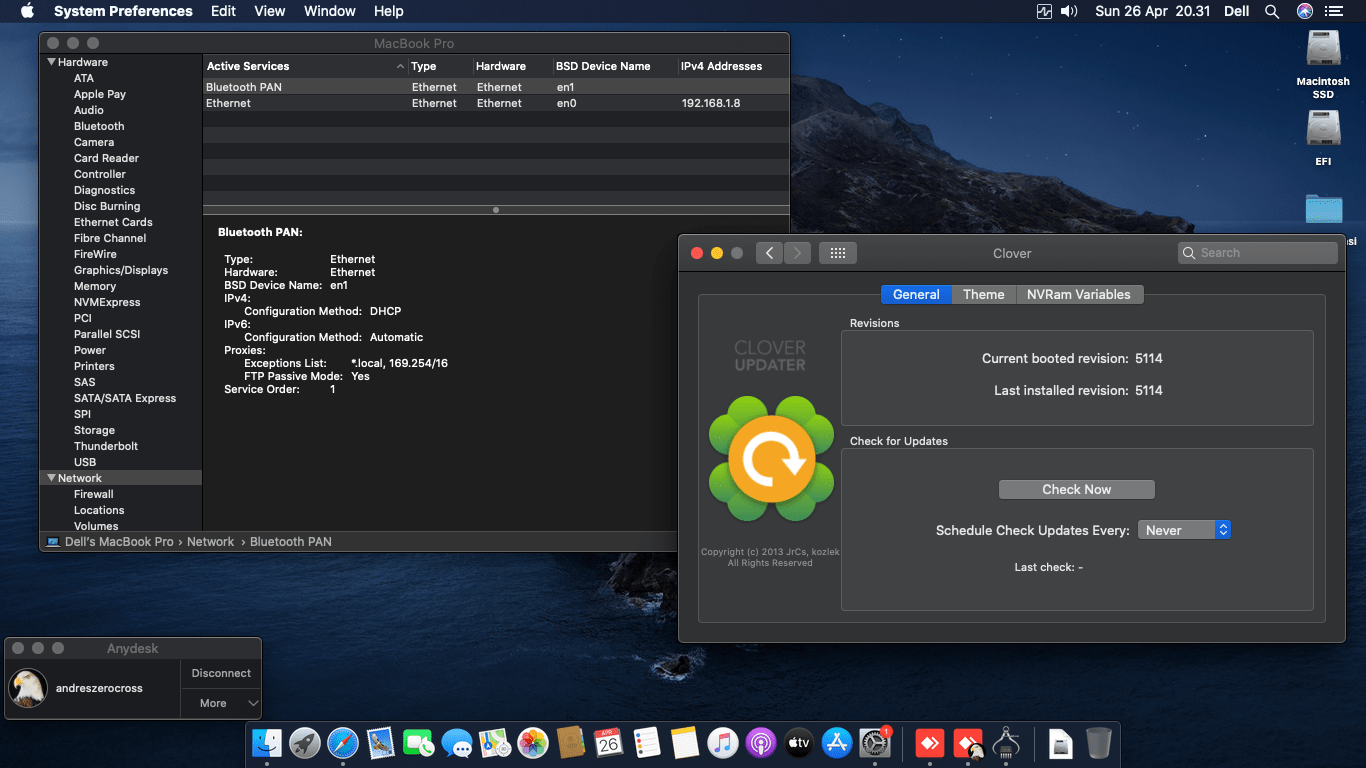Choose Firewall under Network
The height and width of the screenshot is (768, 1366).
tap(94, 494)
